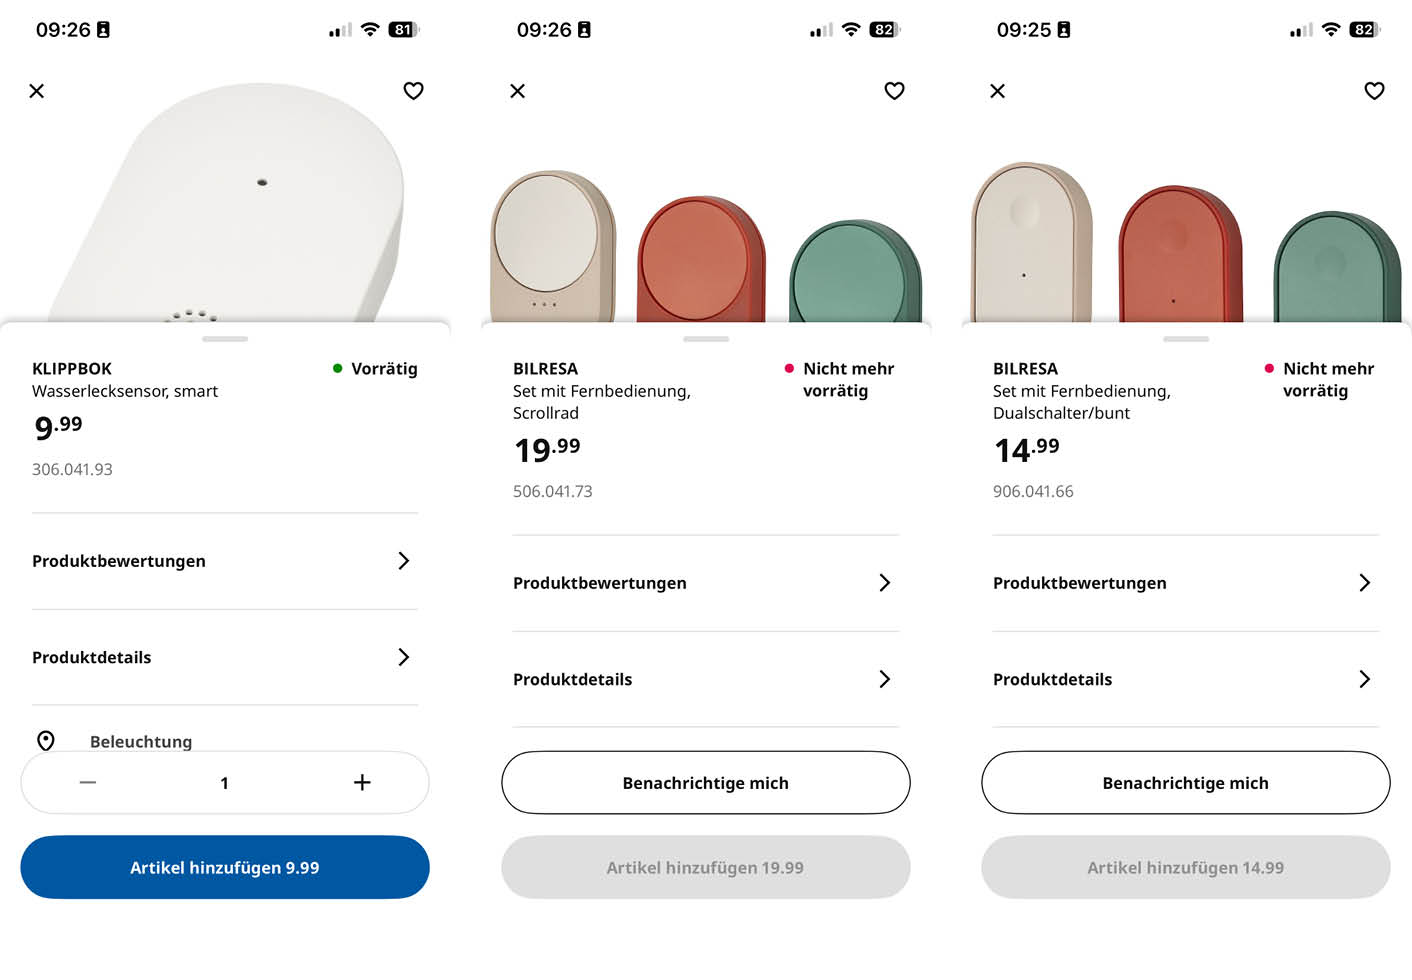Tap Benachrichtige mich for BILRESA Scrollrad
The width and height of the screenshot is (1412, 980).
point(705,783)
